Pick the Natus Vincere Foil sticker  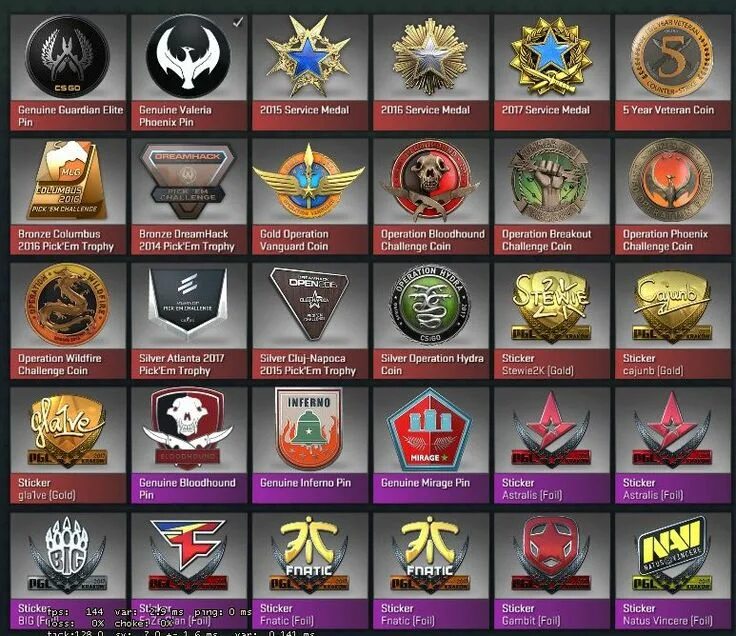pyautogui.click(x=673, y=571)
